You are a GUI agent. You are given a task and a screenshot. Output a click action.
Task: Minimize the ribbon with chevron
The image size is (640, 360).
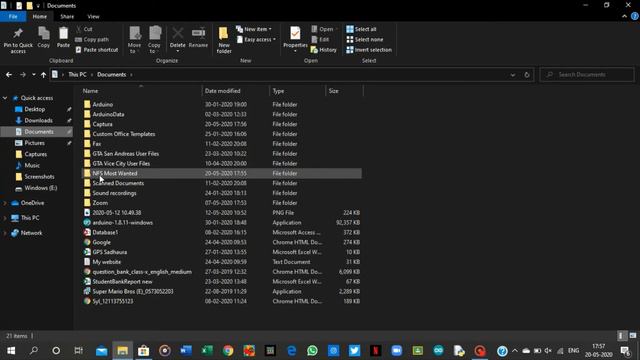(x=624, y=16)
